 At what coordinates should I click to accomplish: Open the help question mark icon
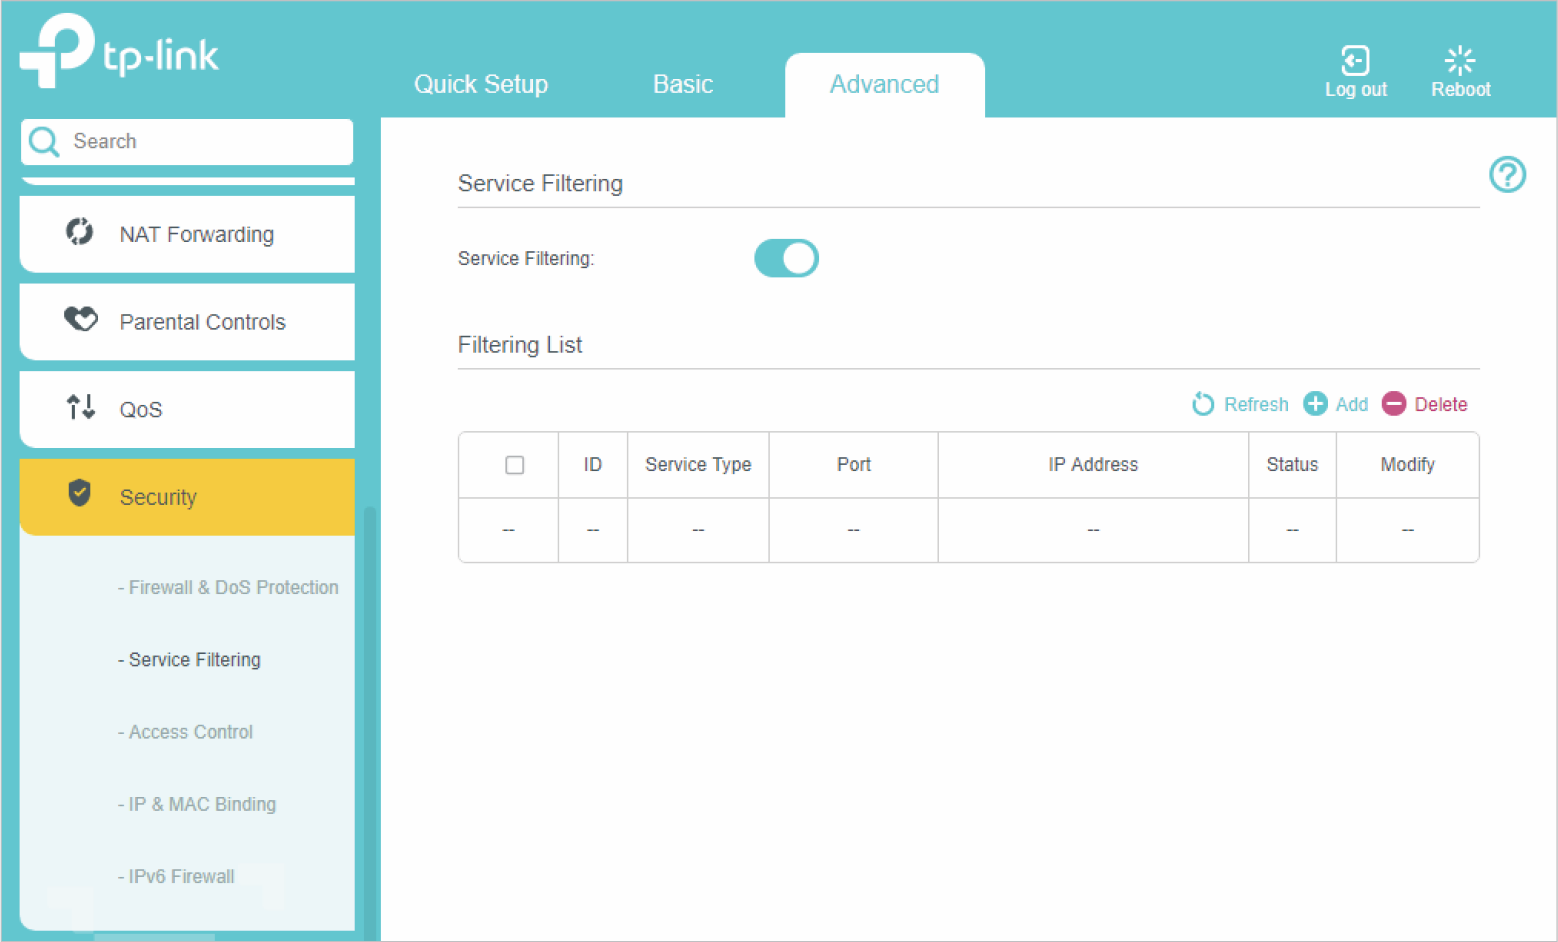1506,175
